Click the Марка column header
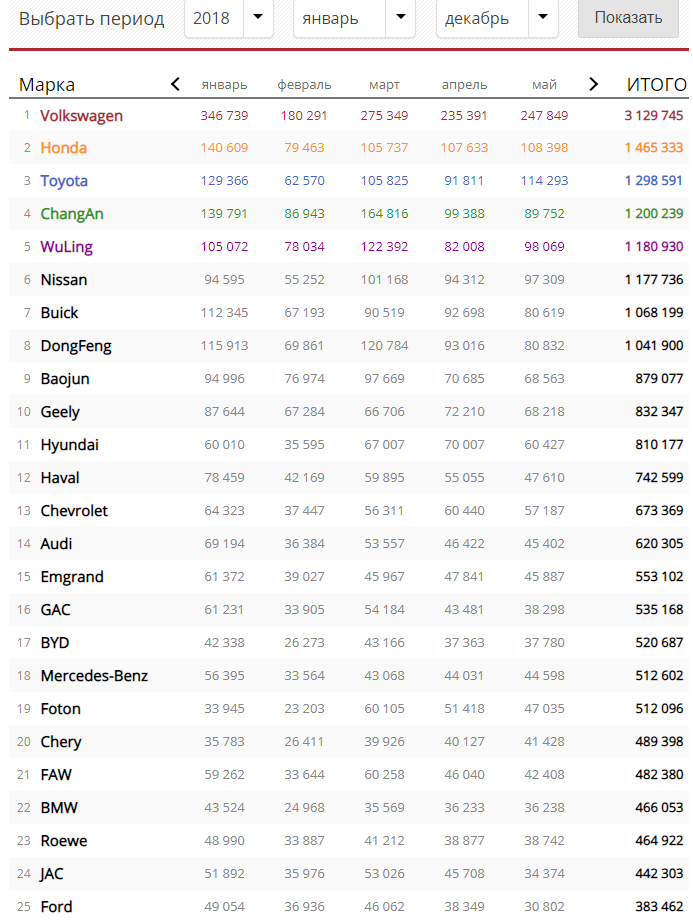The height and width of the screenshot is (923, 693). coord(47,85)
